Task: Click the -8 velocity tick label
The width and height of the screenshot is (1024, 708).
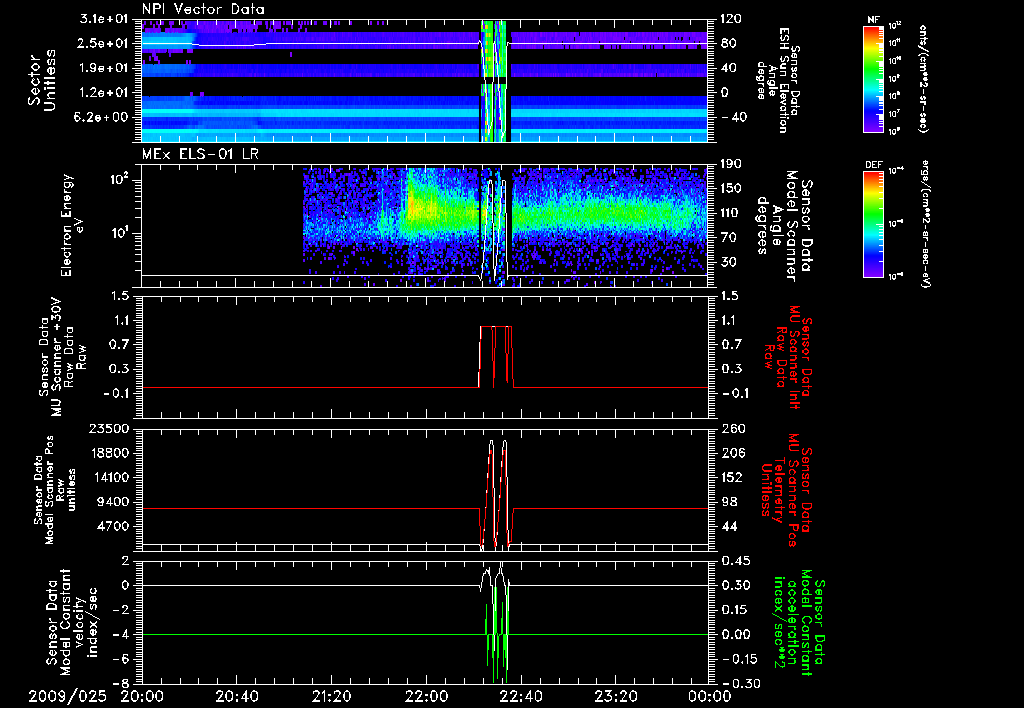Action: pyautogui.click(x=121, y=683)
